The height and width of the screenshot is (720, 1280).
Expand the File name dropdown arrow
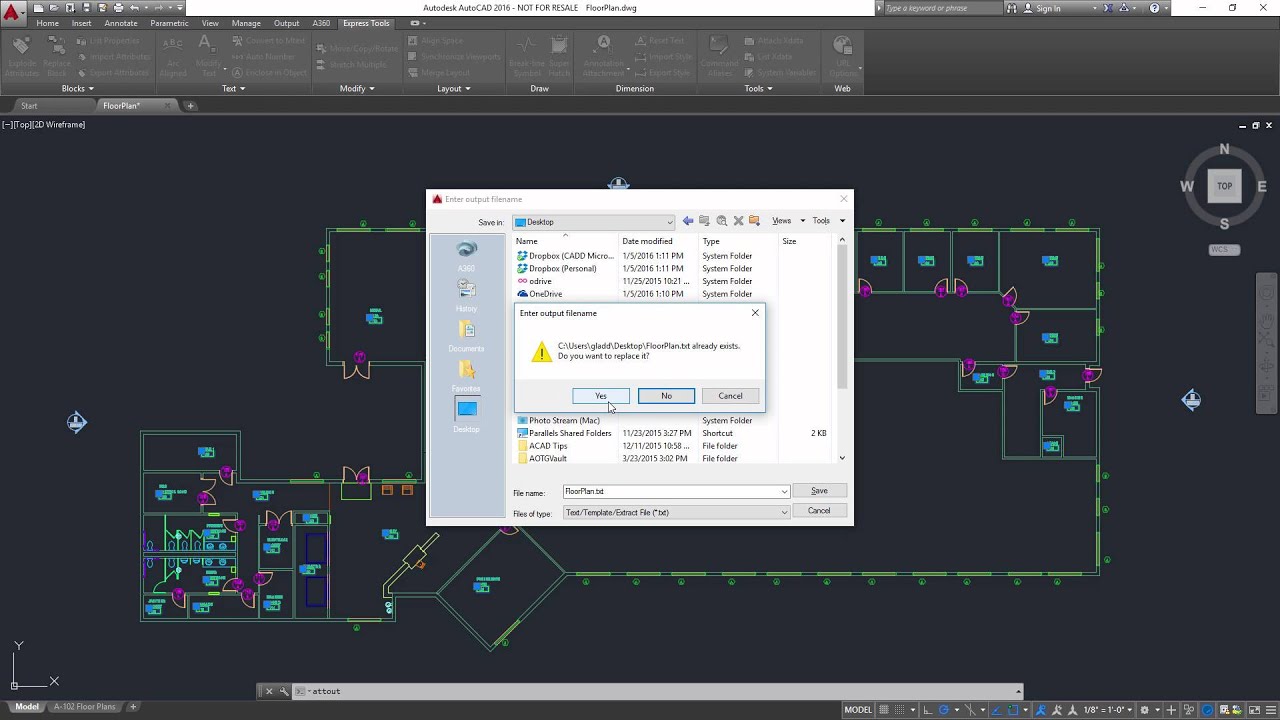(x=784, y=492)
